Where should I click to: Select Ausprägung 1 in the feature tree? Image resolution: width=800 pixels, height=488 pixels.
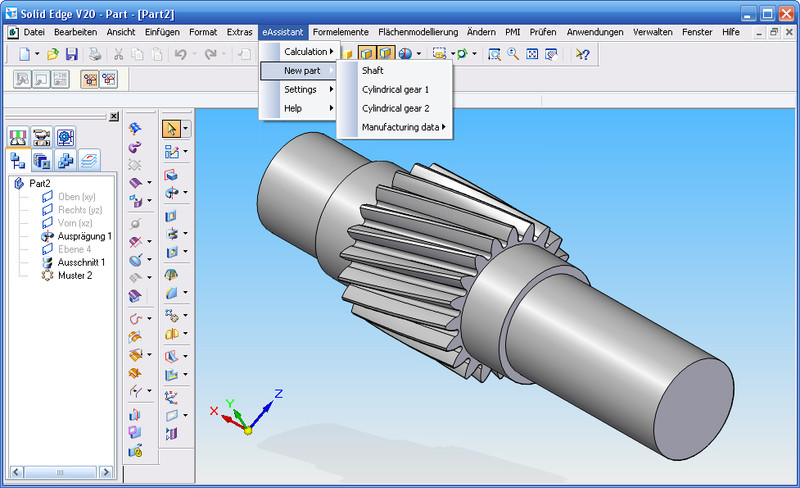coord(84,236)
